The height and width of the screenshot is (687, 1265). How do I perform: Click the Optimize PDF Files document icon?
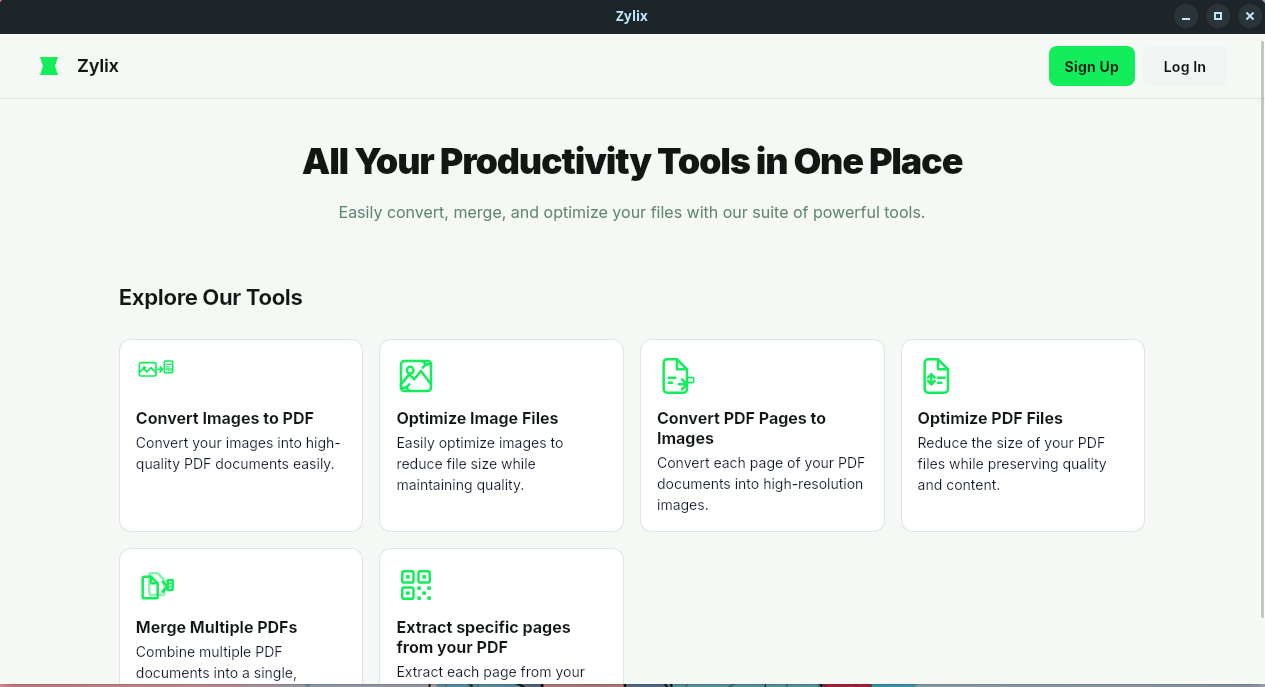tap(936, 376)
